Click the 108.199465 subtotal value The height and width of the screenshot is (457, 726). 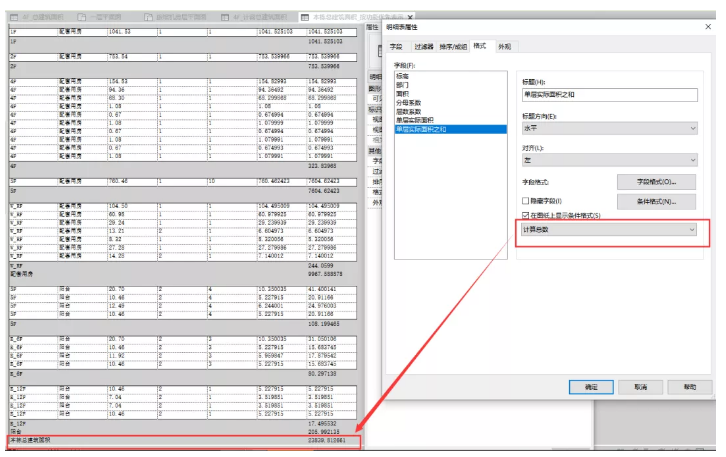pyautogui.click(x=324, y=324)
